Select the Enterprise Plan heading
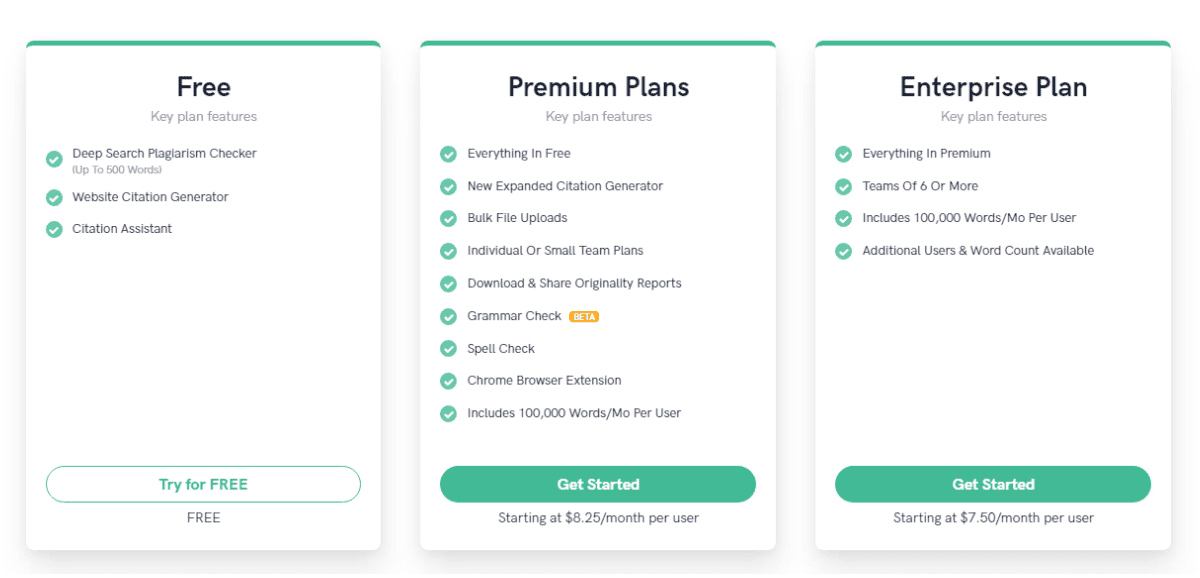1200x578 pixels. pyautogui.click(x=992, y=87)
